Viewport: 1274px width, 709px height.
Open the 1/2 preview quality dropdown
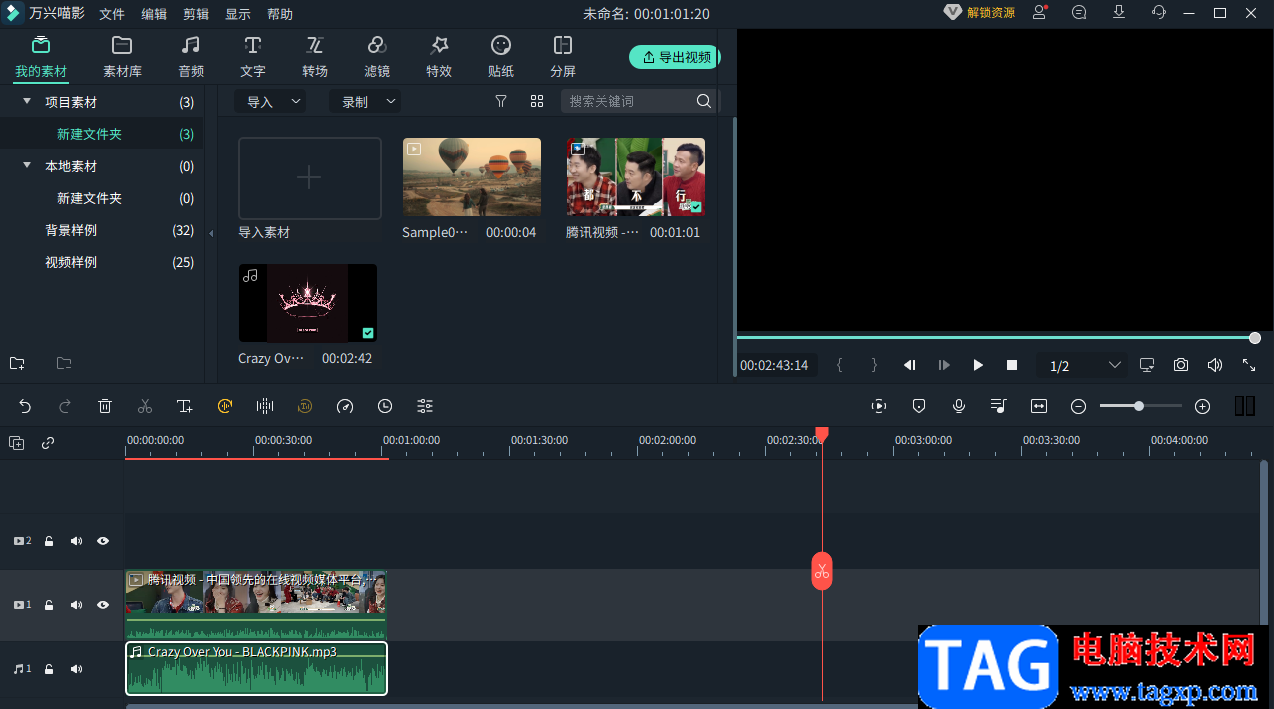coord(1085,366)
